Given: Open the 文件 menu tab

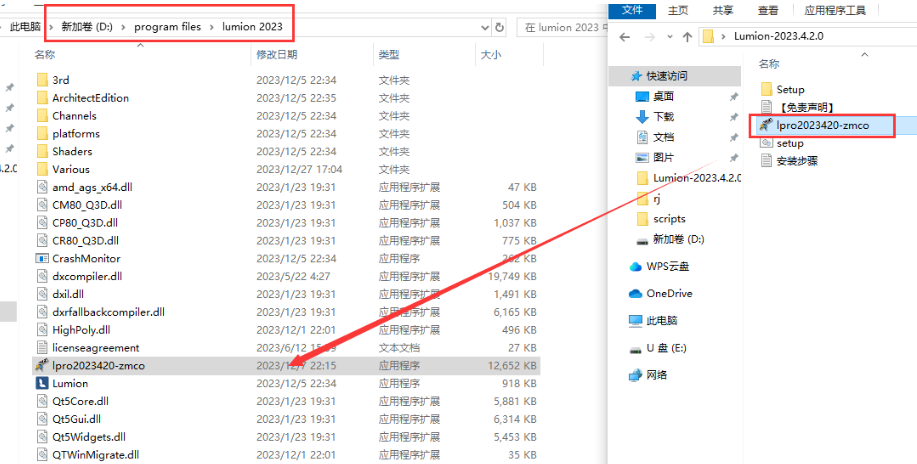Looking at the screenshot, I should click(x=632, y=10).
